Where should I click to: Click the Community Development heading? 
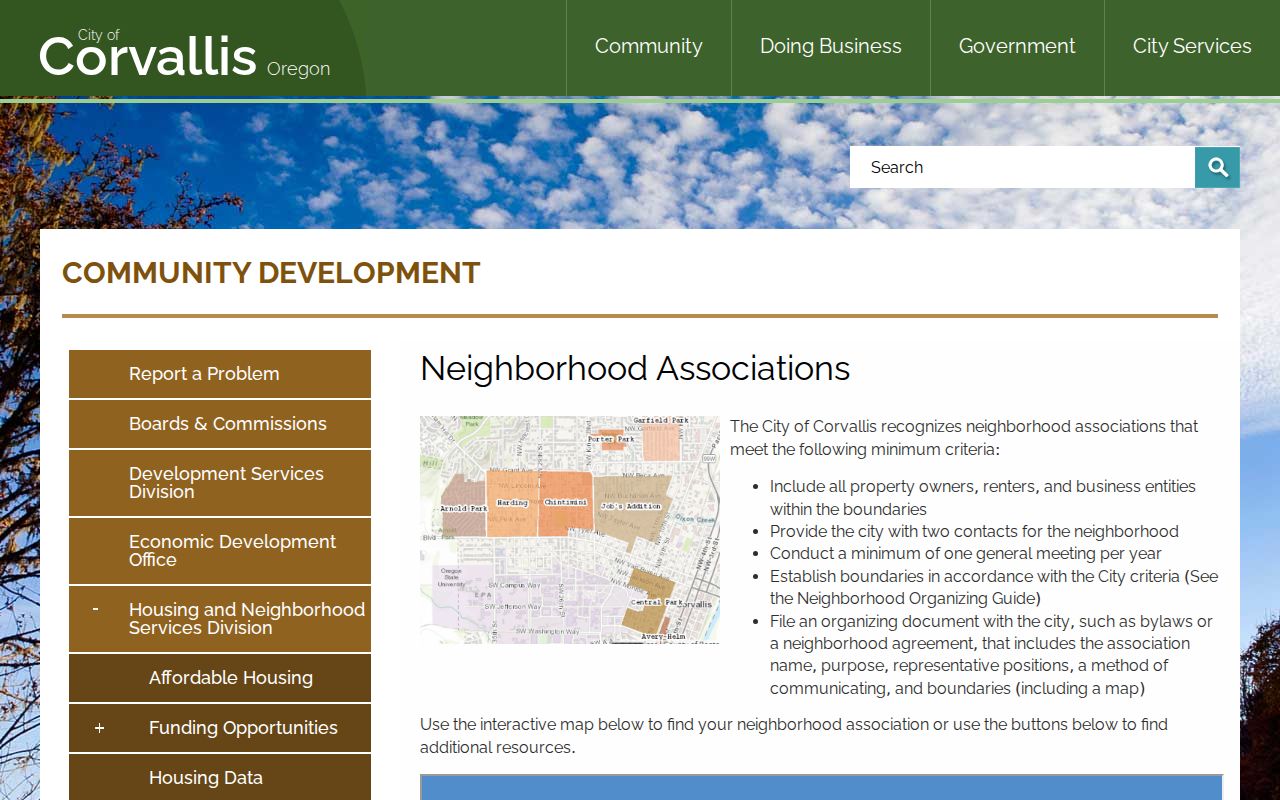(271, 273)
